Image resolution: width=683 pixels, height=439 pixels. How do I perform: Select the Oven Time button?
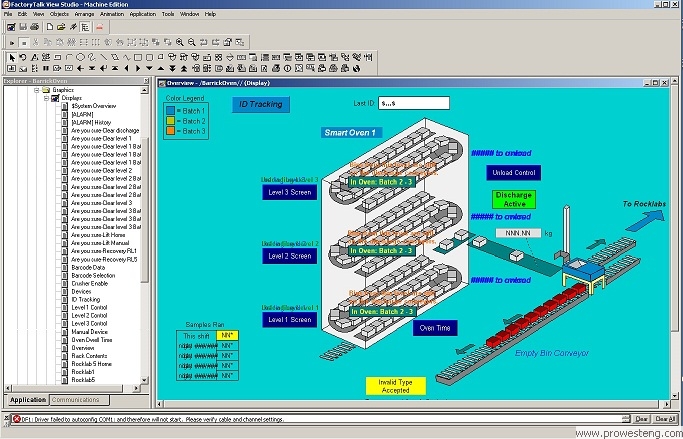pyautogui.click(x=435, y=328)
